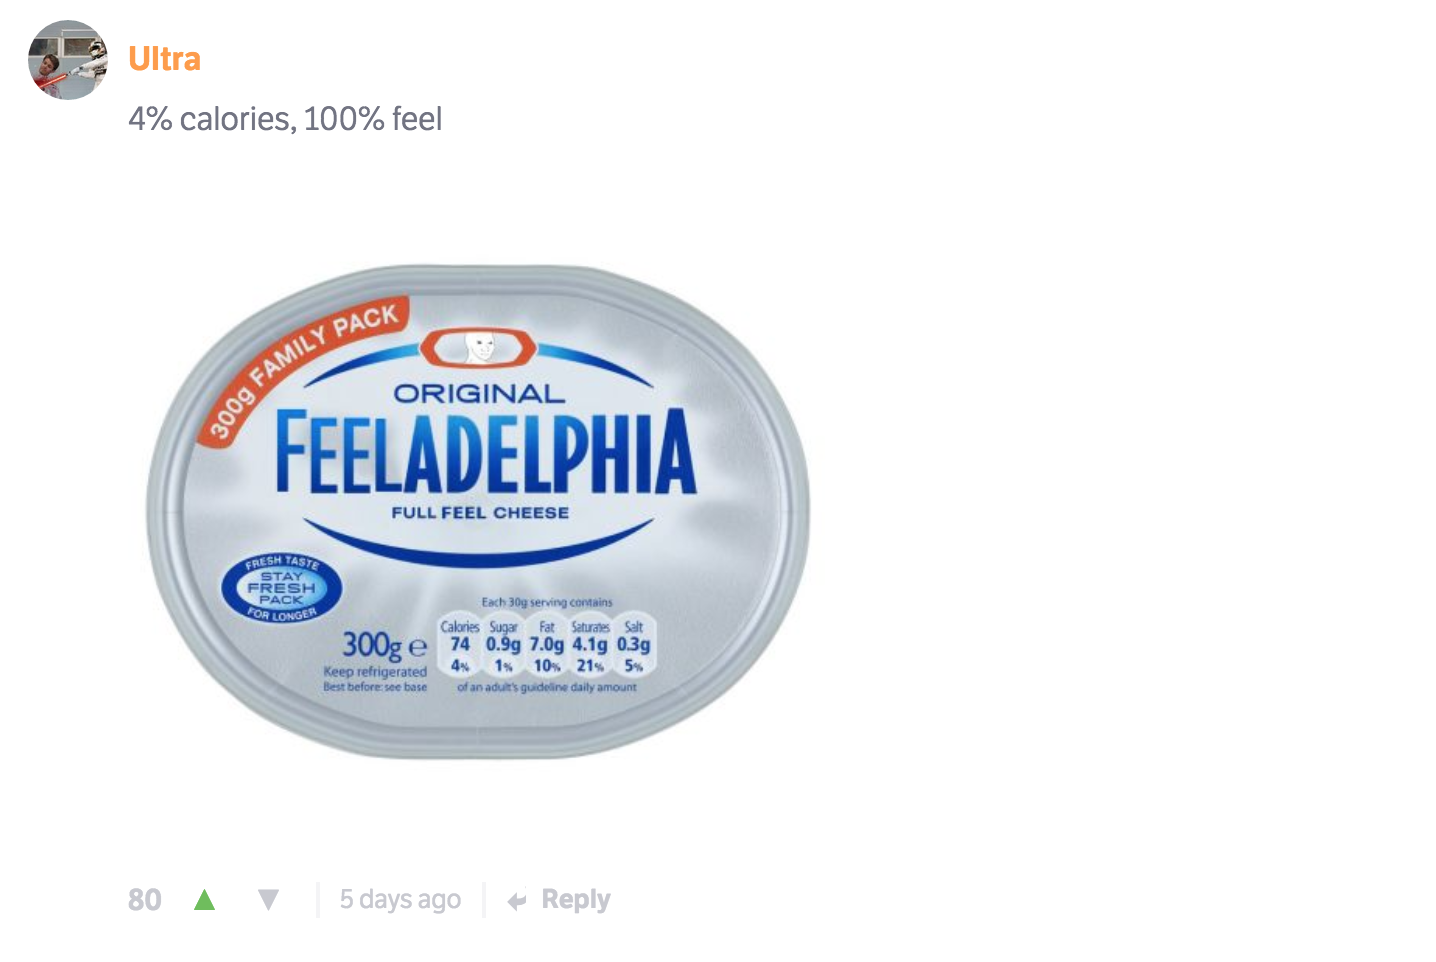
Task: Click the Calories 74 nutrition cell
Action: (460, 646)
